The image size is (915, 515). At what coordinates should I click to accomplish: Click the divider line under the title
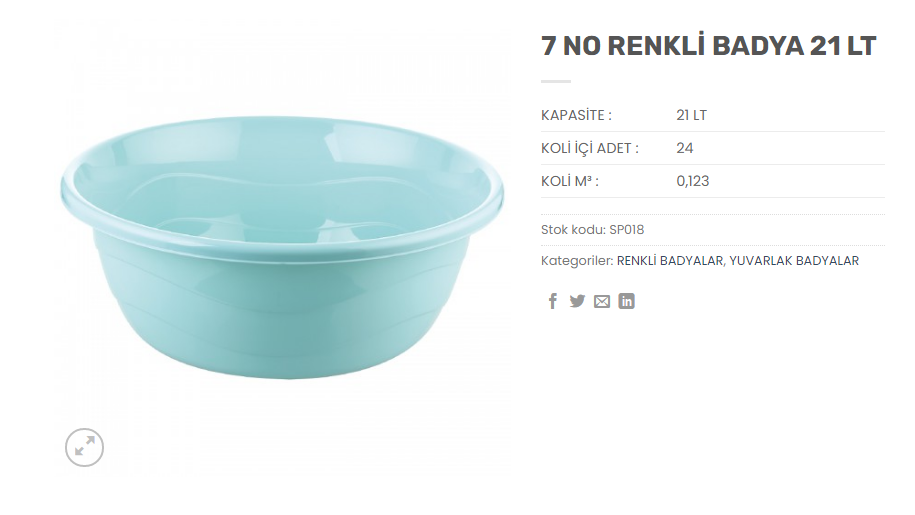click(556, 82)
